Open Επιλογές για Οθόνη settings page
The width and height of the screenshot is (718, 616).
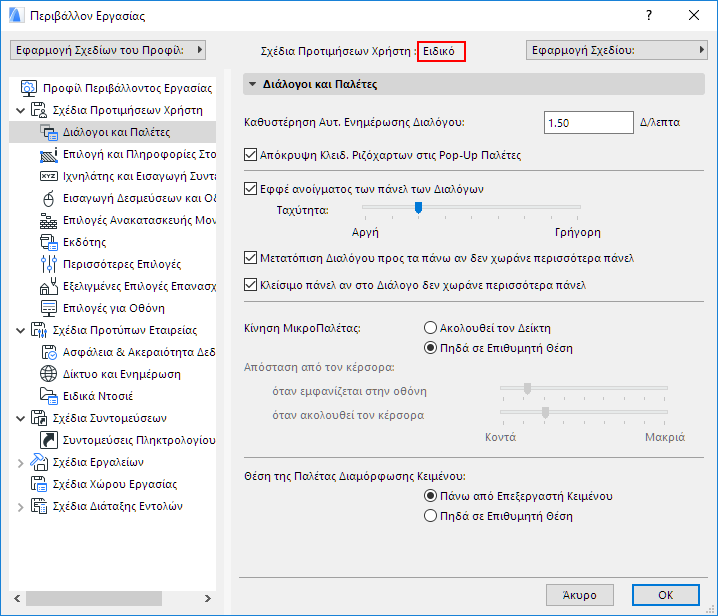pos(114,308)
